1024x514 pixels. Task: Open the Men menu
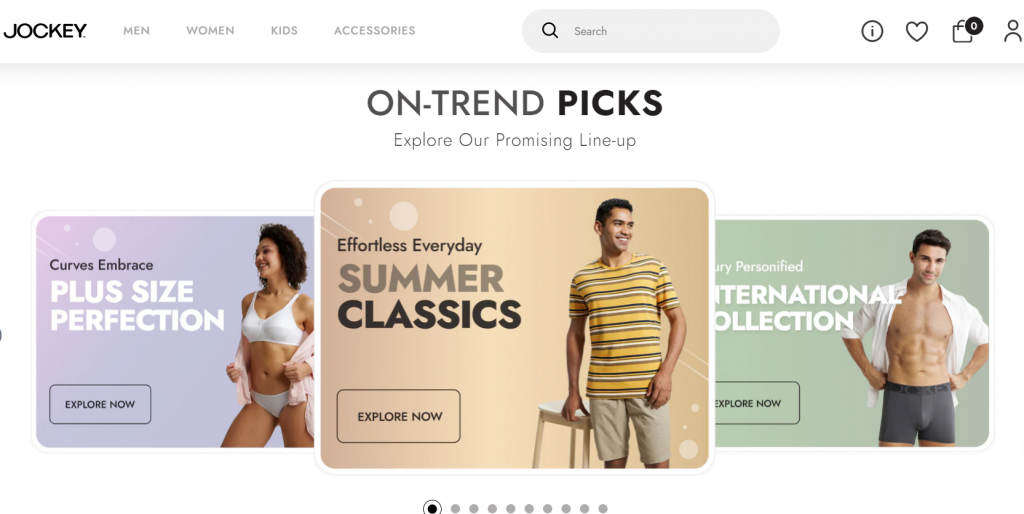click(x=136, y=31)
